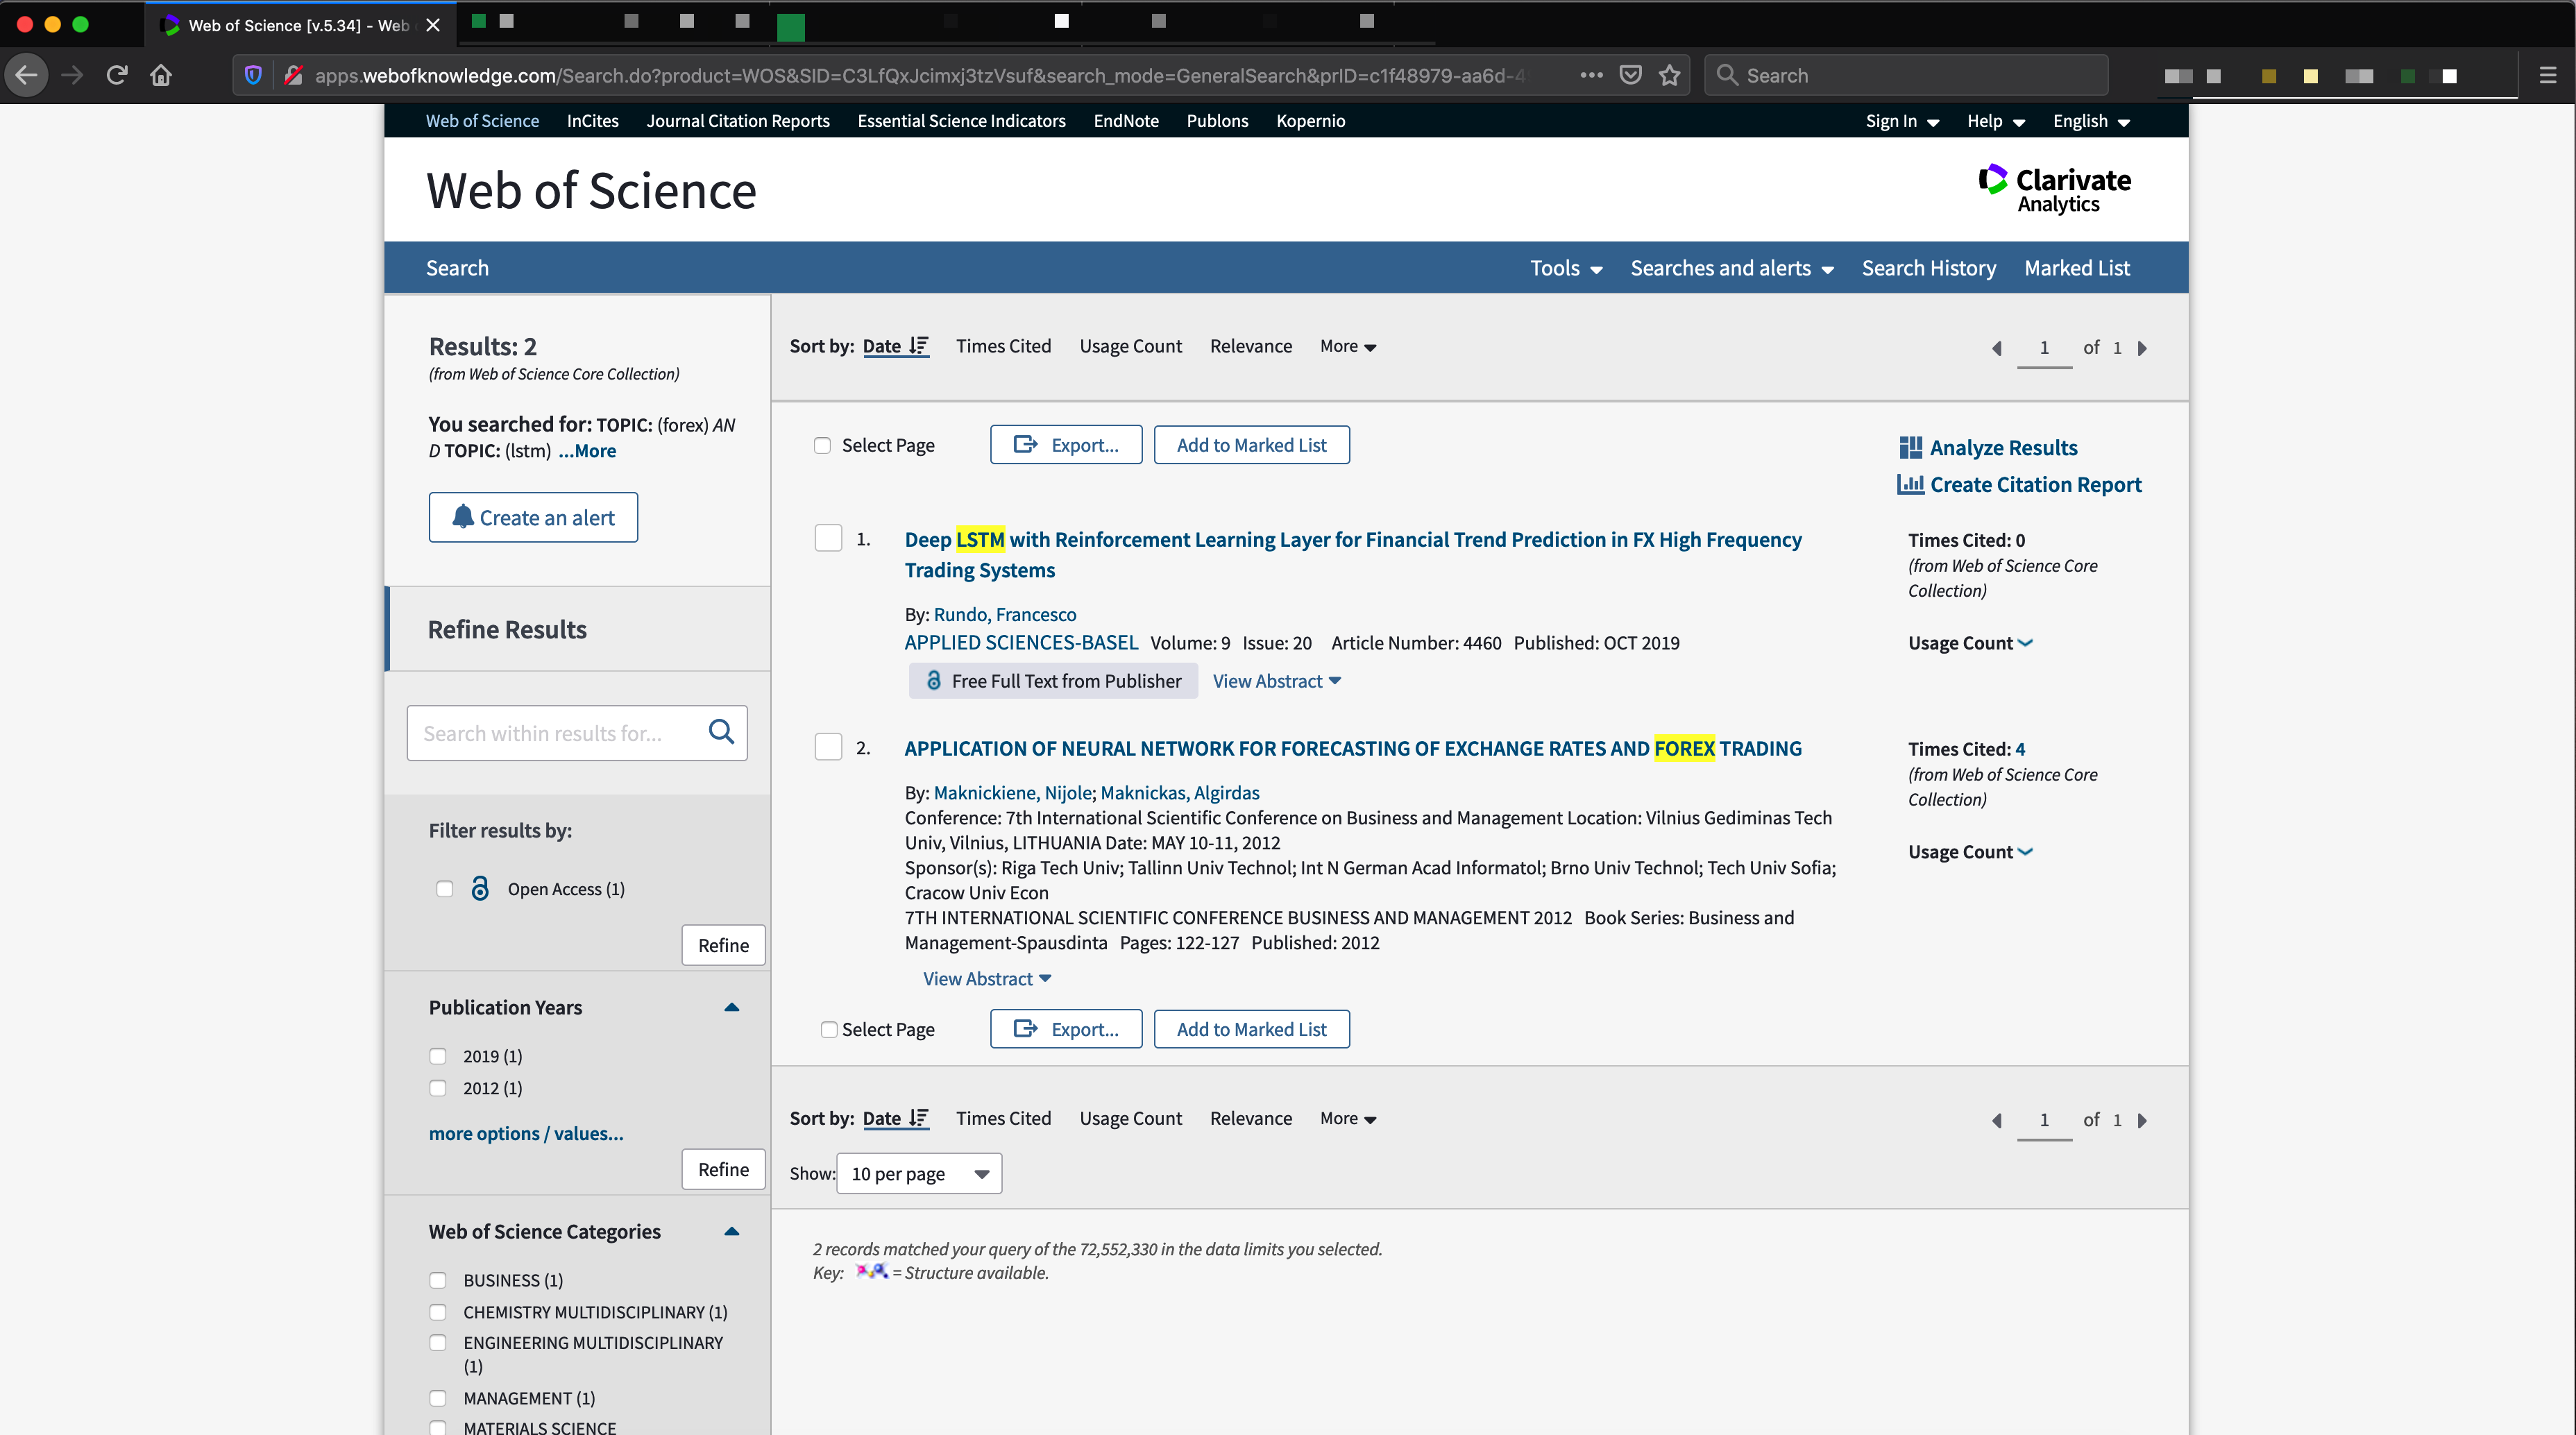
Task: Click browser home icon
Action: pyautogui.click(x=161, y=75)
